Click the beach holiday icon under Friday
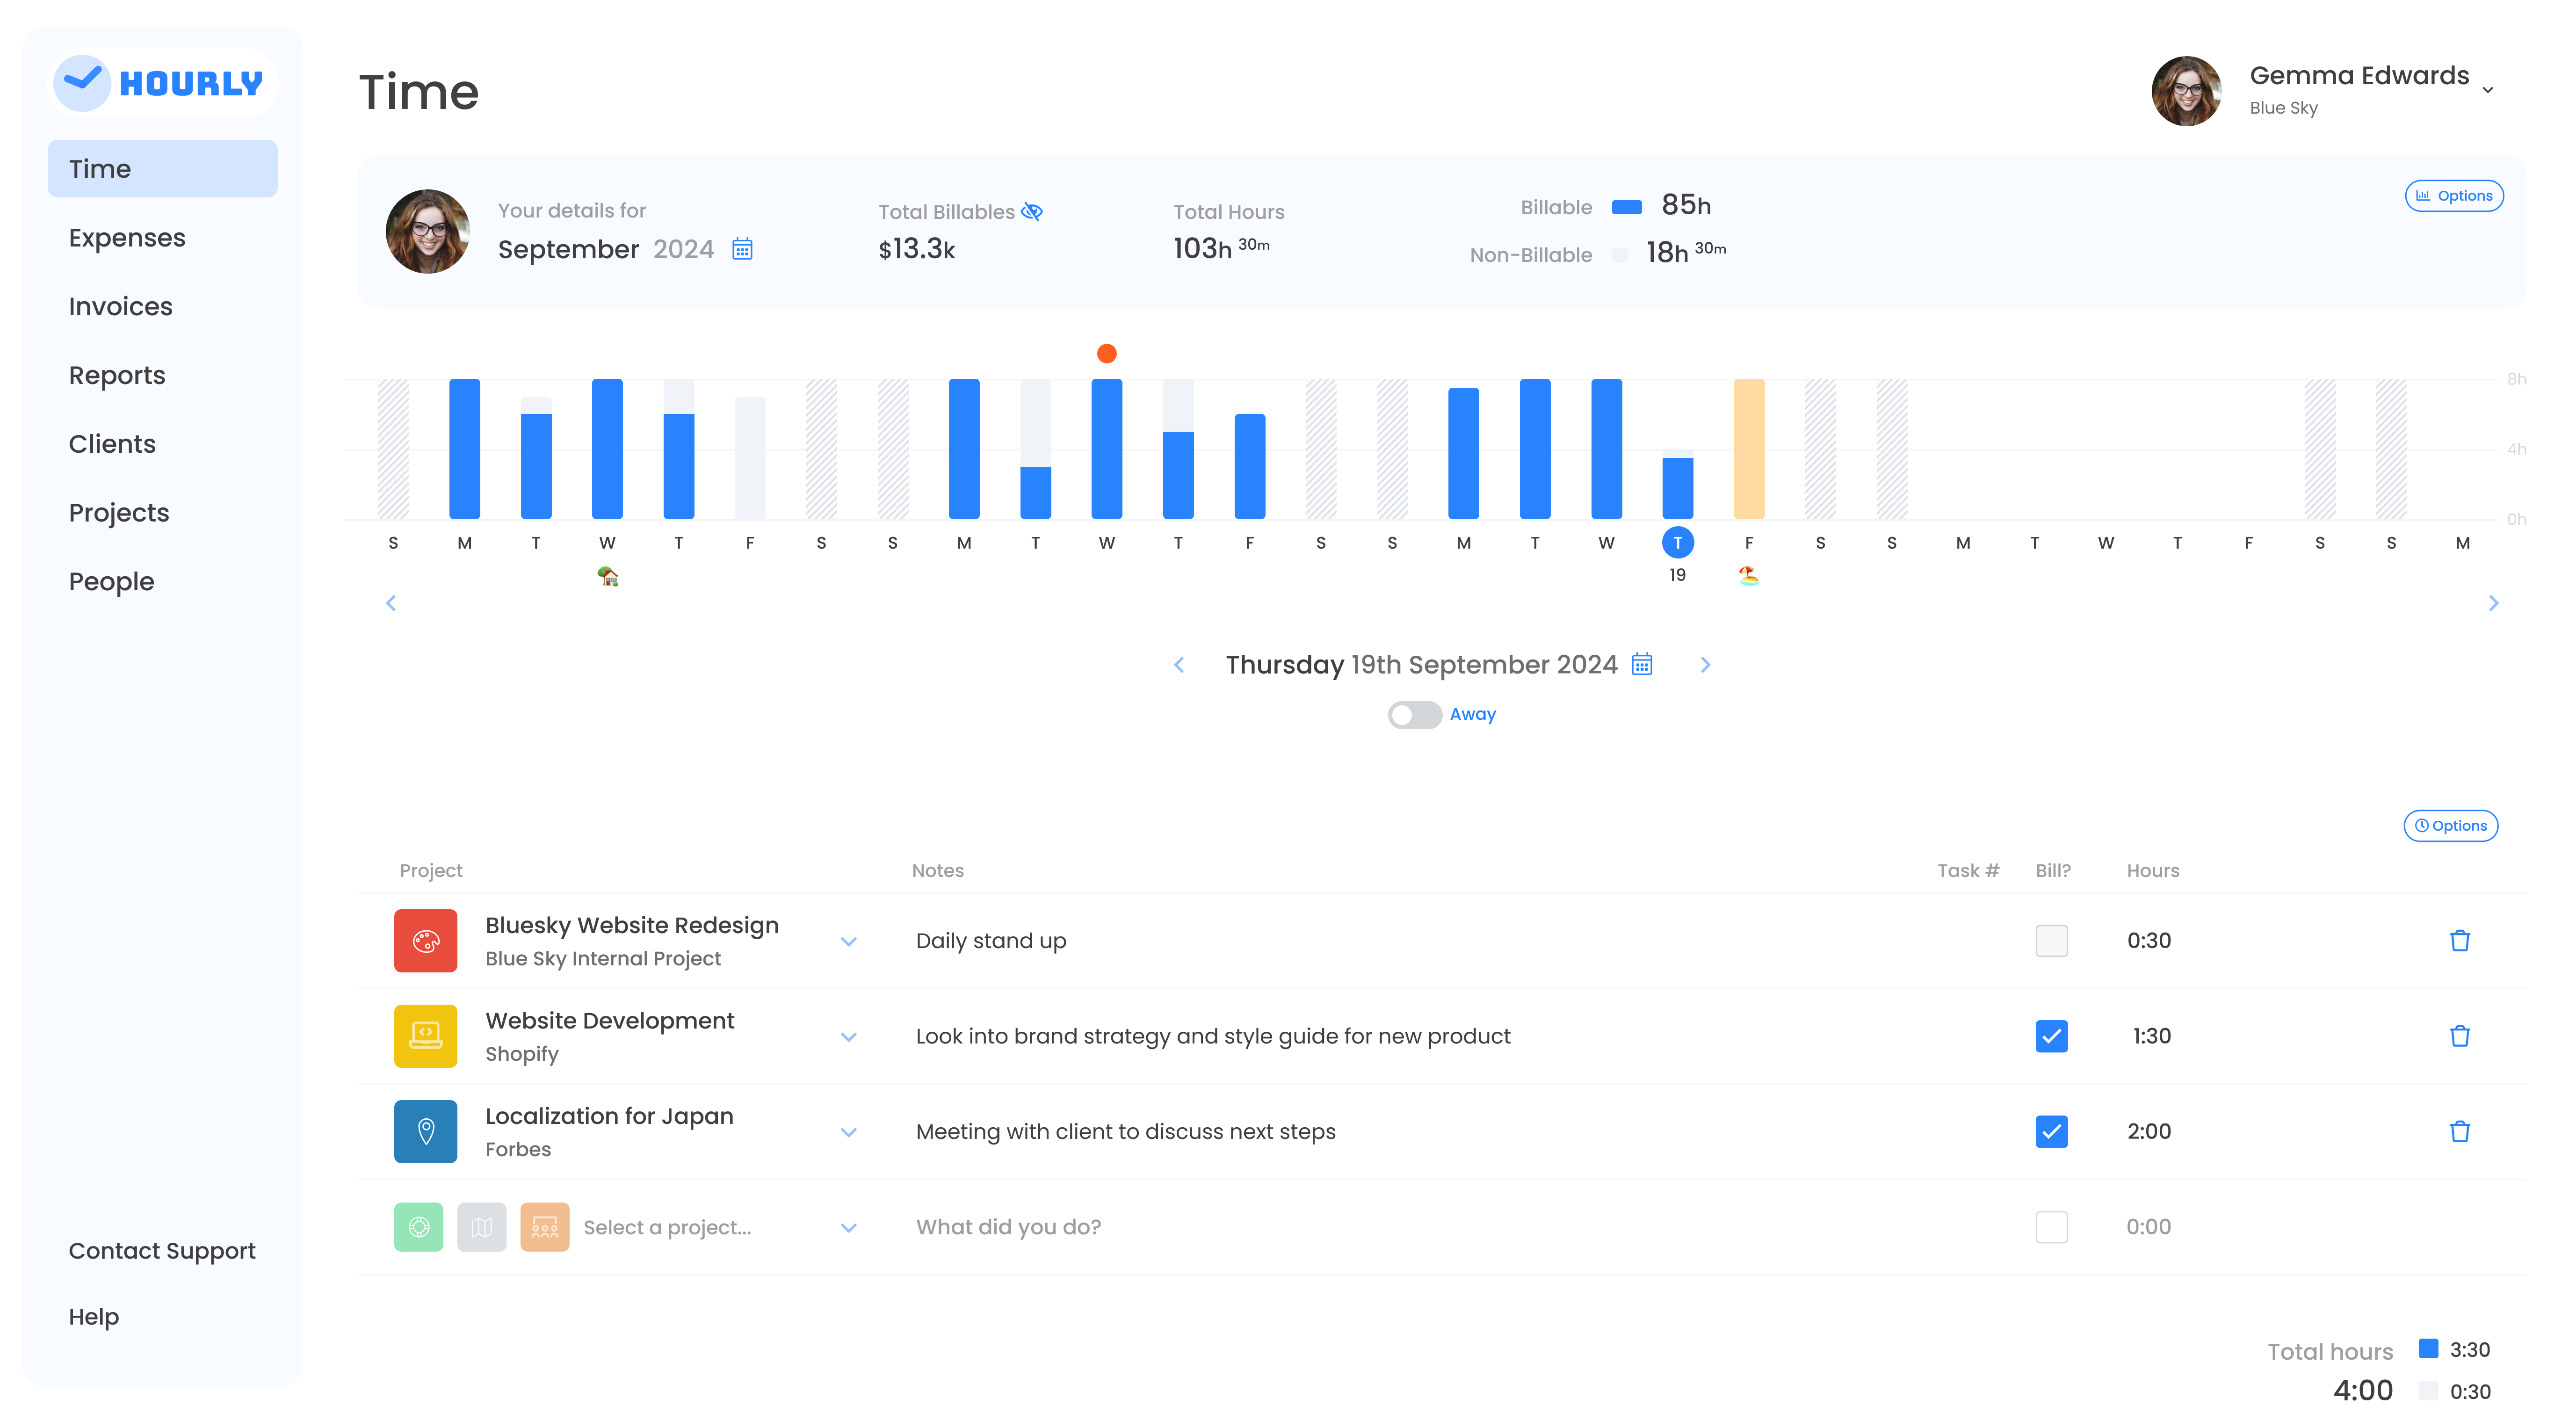The height and width of the screenshot is (1413, 2576). coord(1748,575)
